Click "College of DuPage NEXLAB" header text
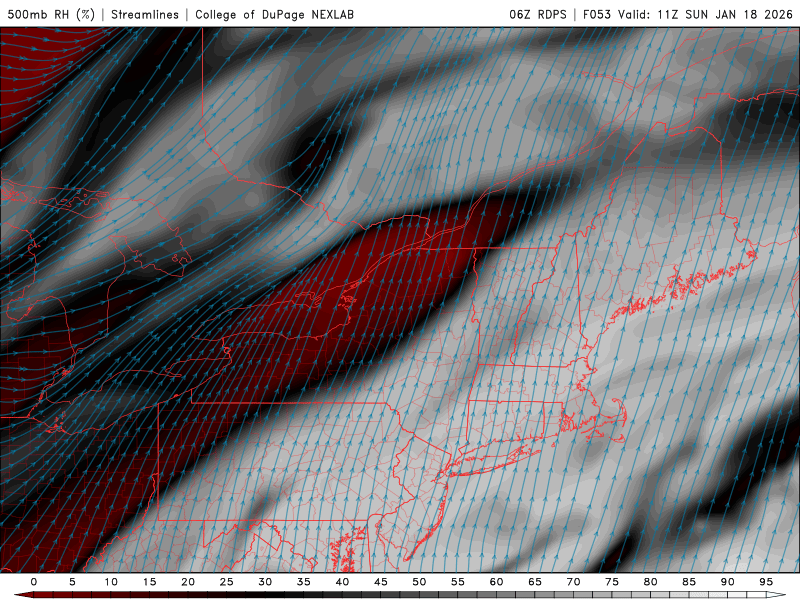This screenshot has height=600, width=800. [274, 14]
